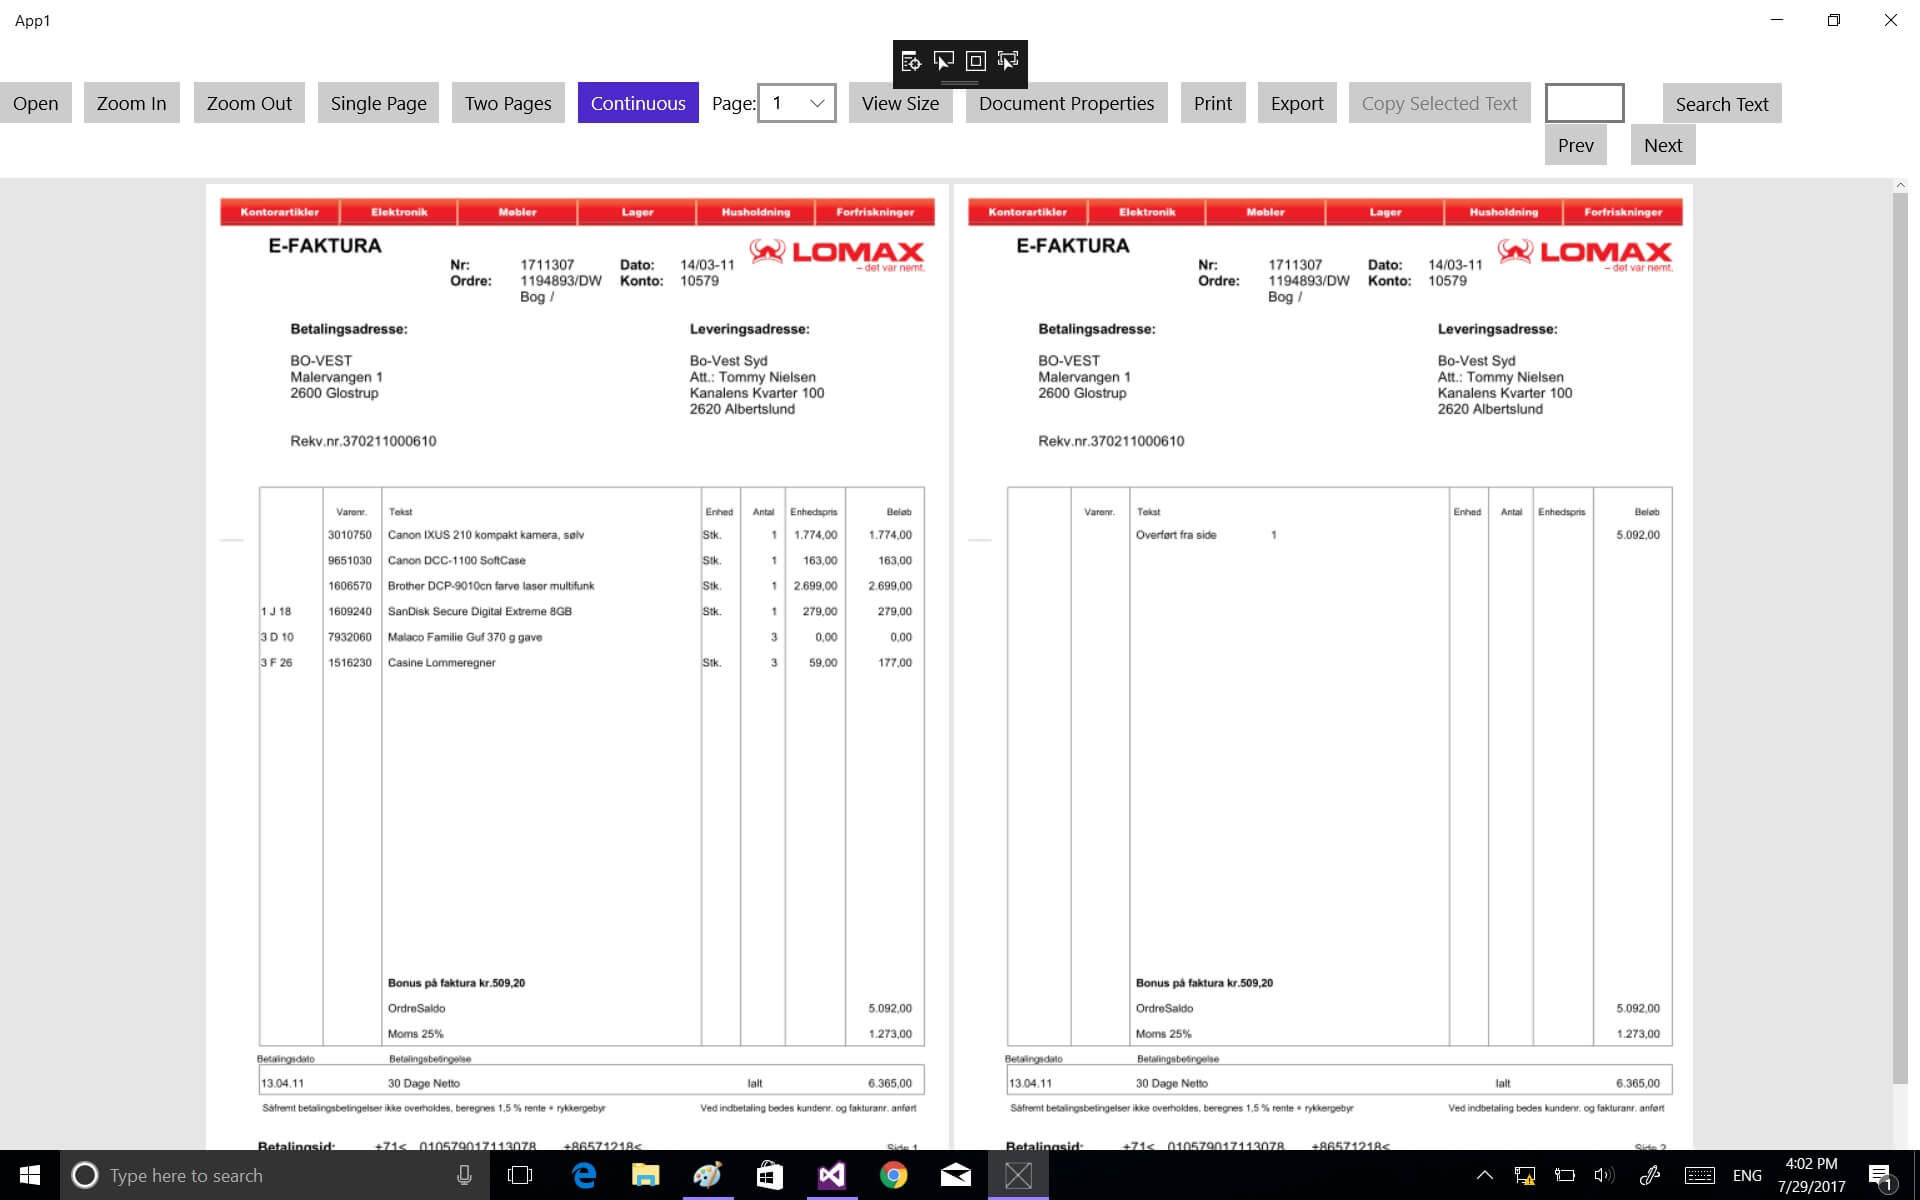Click the Search Text button

[1722, 104]
